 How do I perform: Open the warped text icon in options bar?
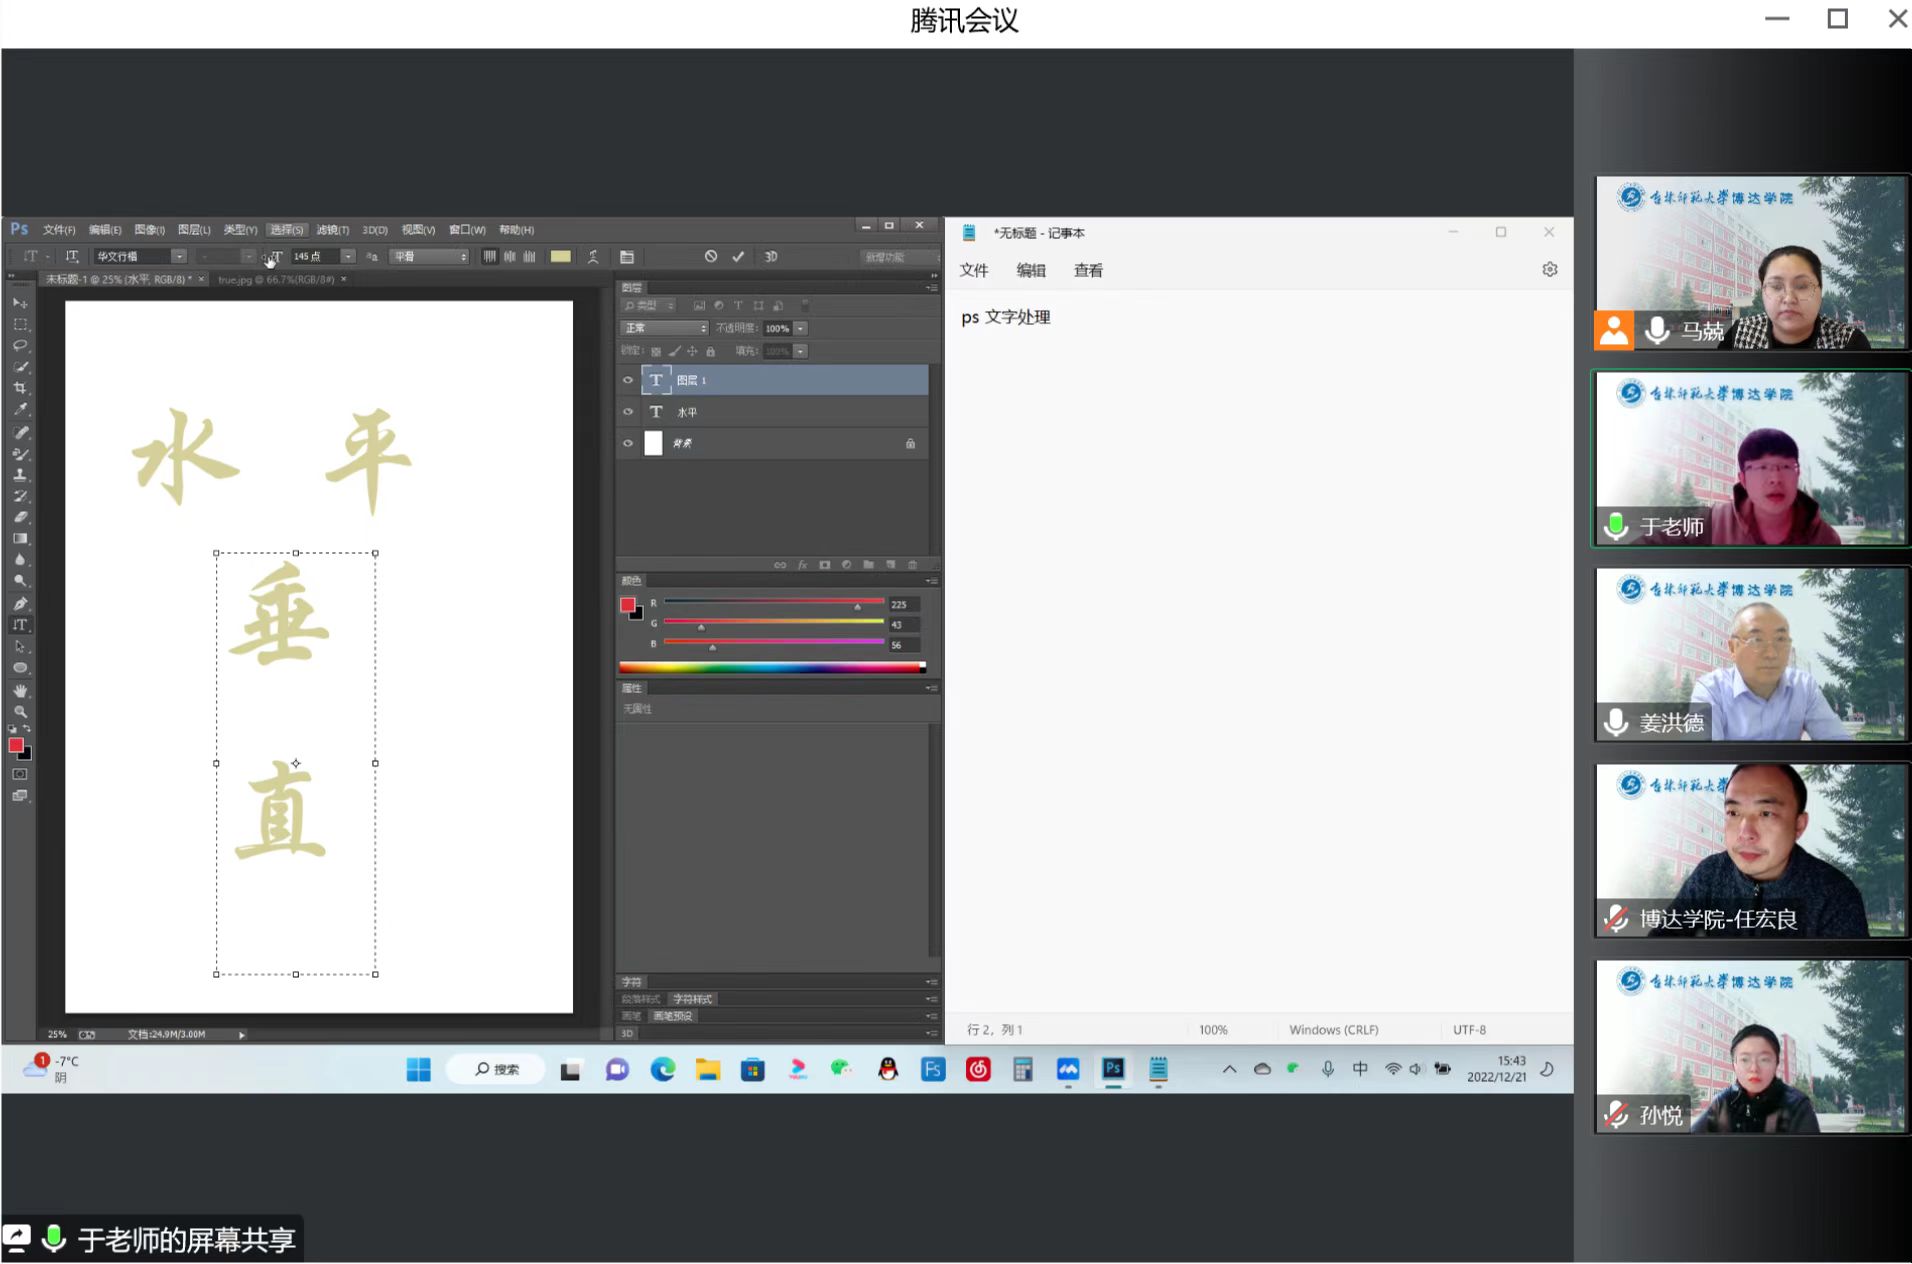click(x=593, y=257)
